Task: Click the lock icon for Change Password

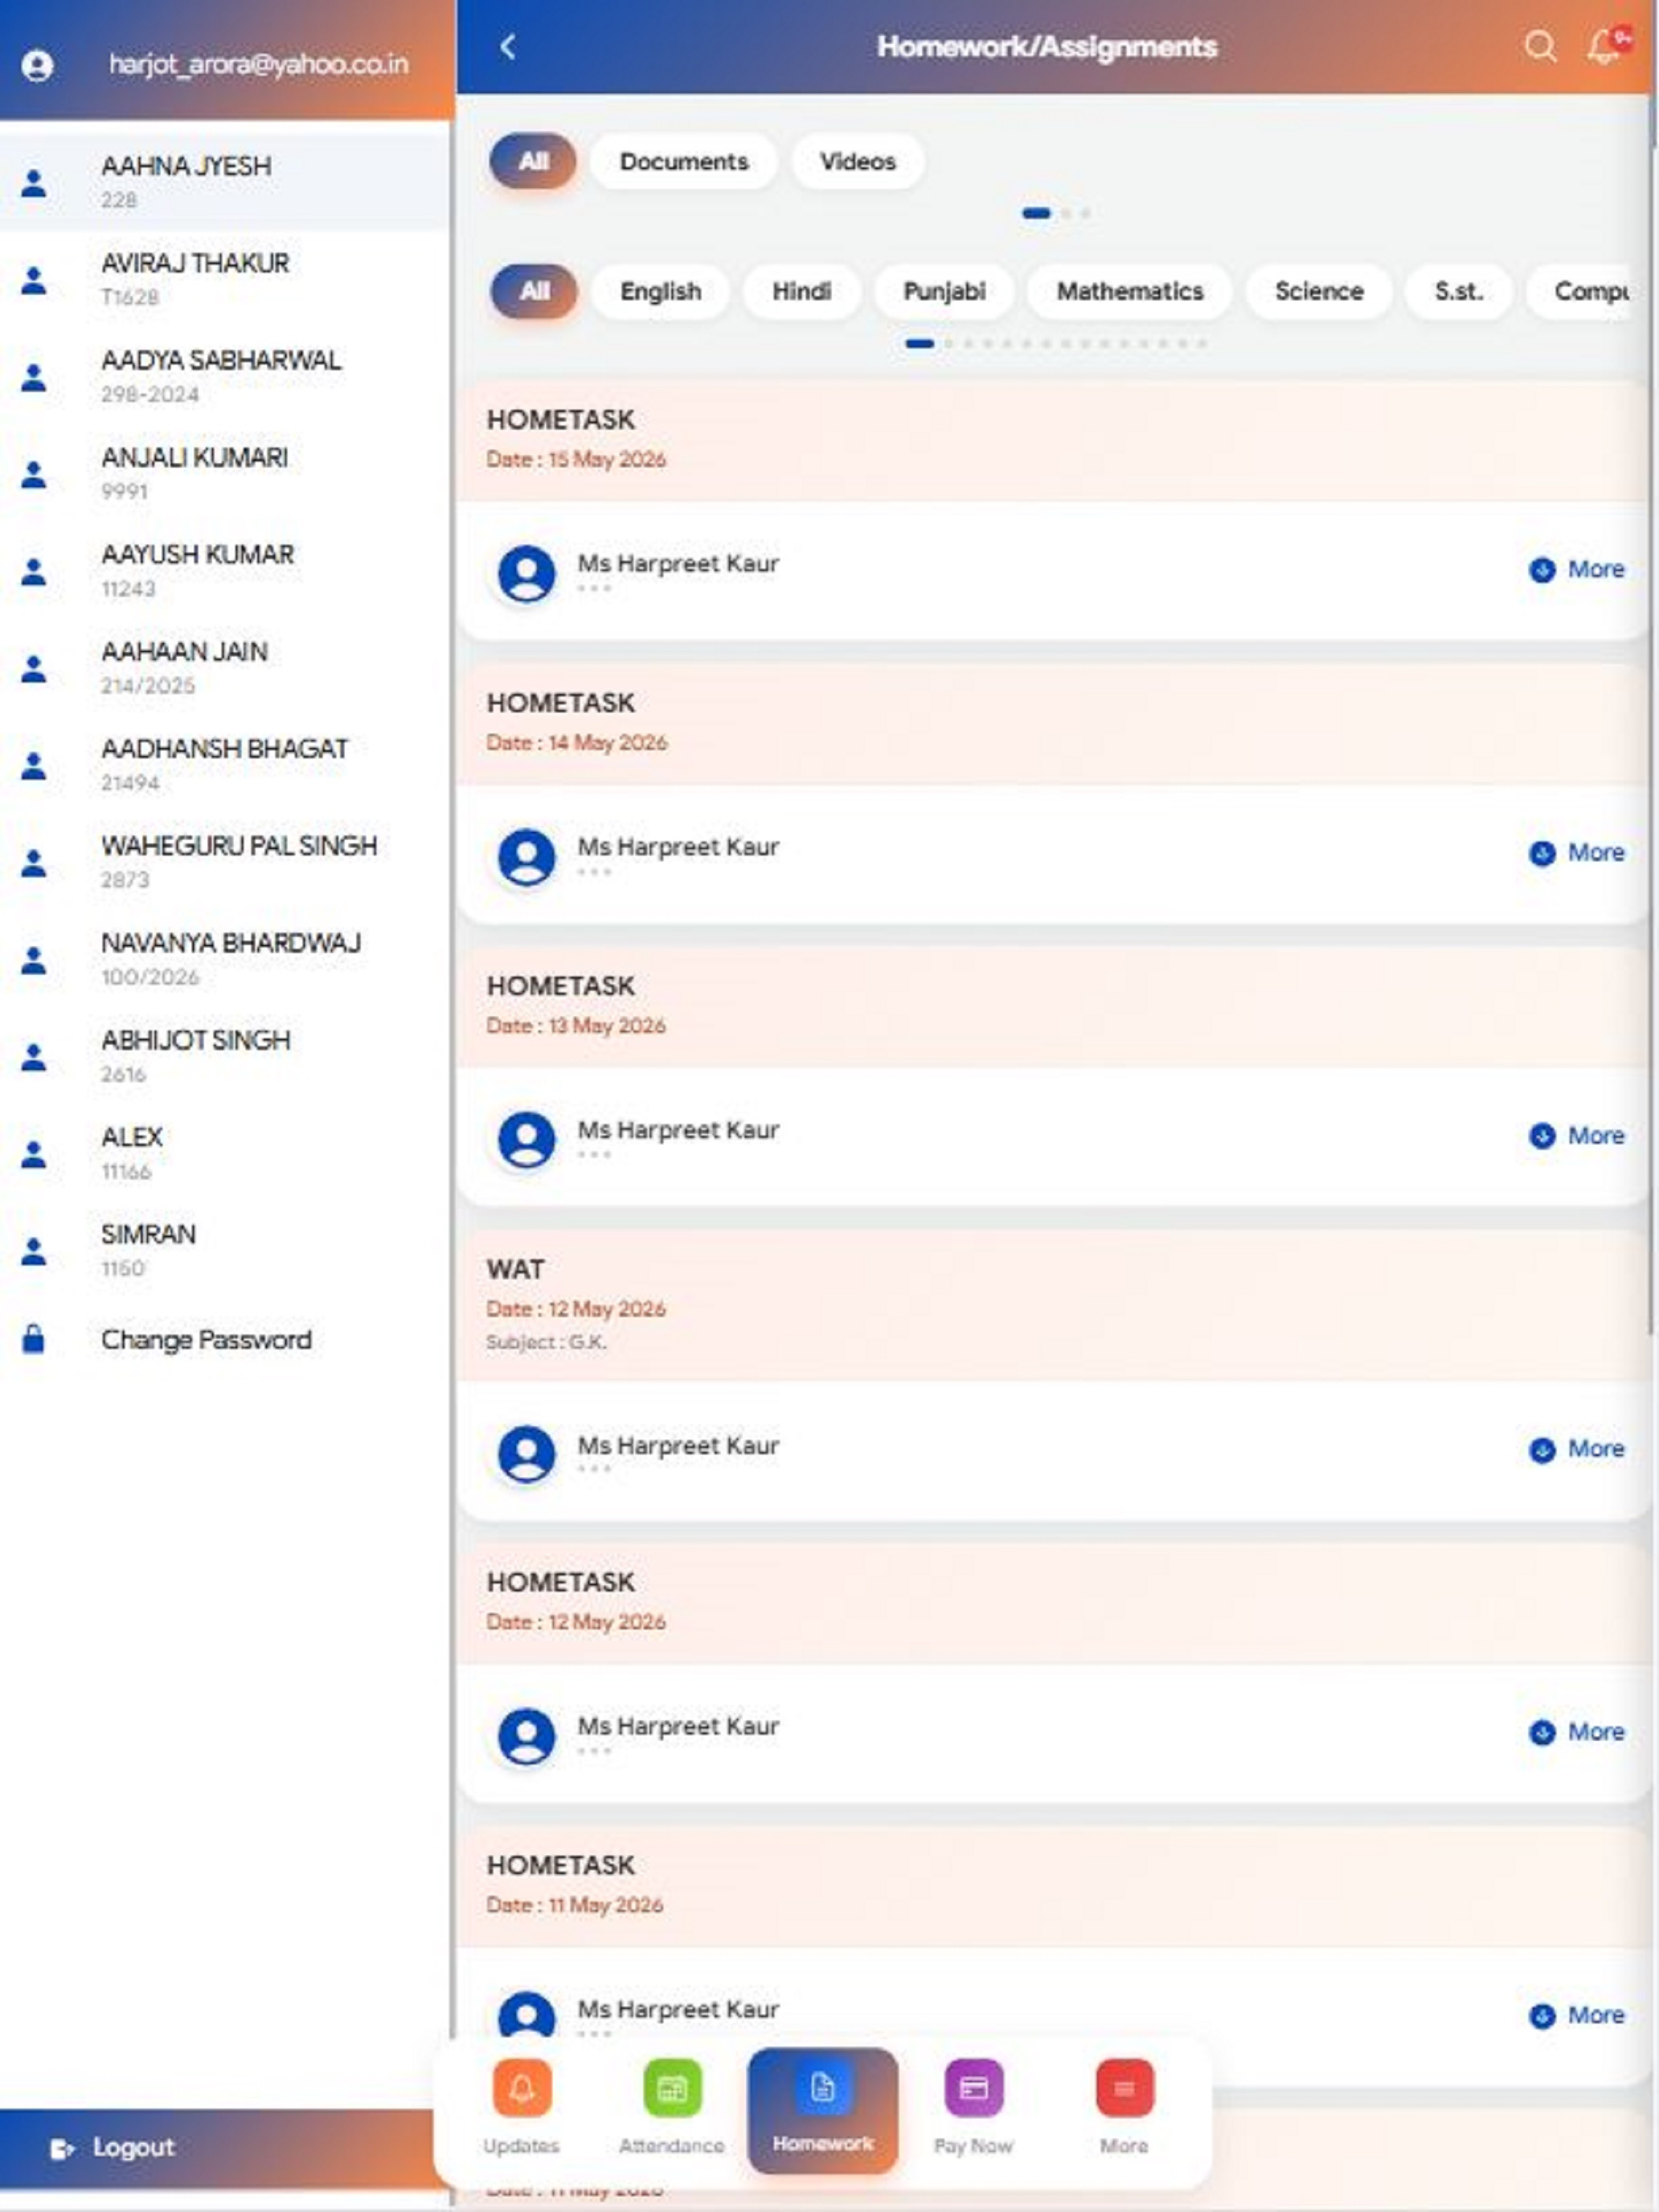Action: 34,1339
